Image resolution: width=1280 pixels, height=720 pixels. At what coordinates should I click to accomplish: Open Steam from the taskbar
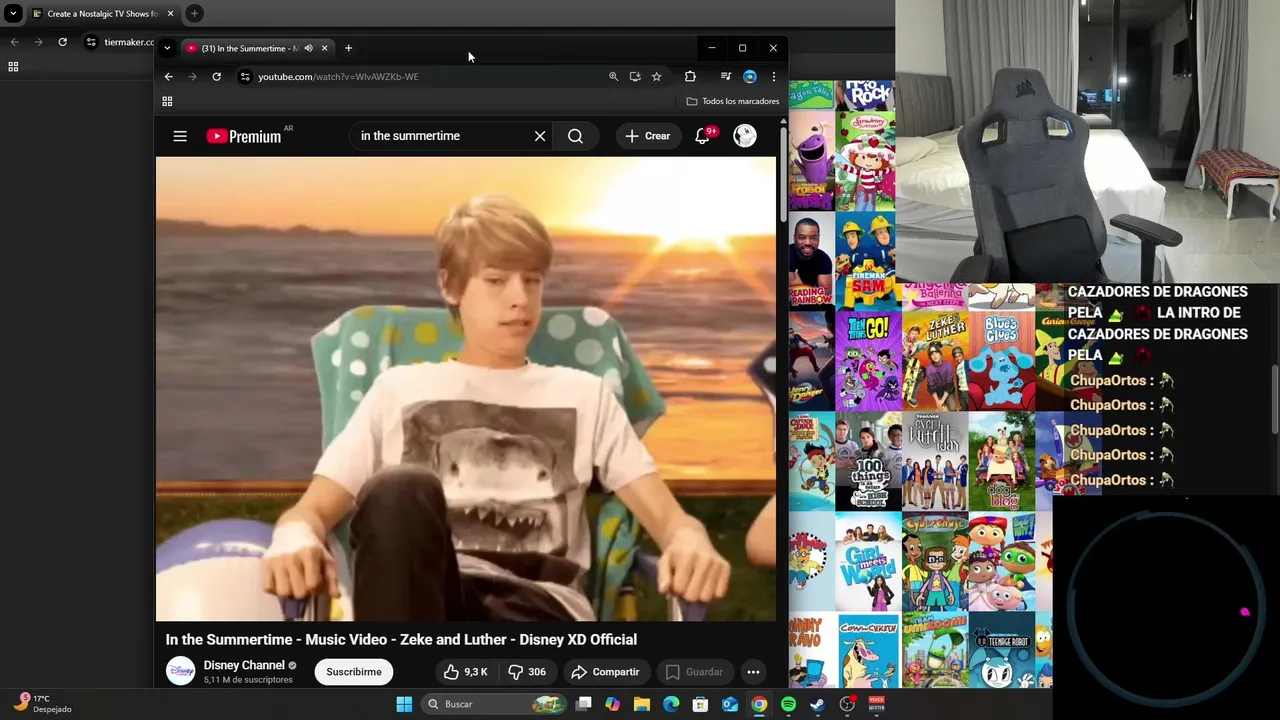pos(817,704)
